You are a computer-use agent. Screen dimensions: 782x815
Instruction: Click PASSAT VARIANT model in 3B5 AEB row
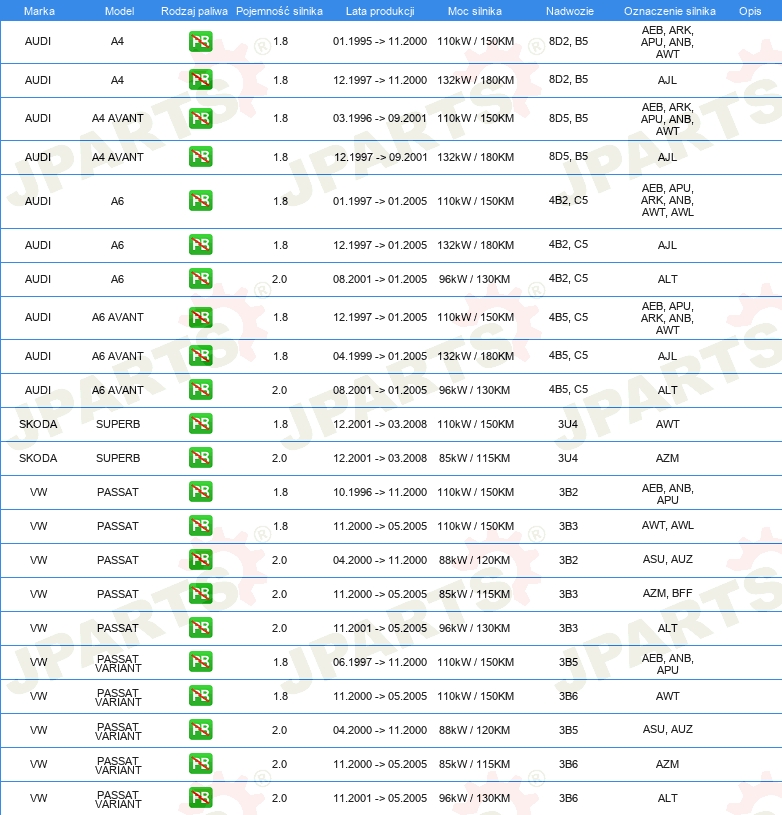pyautogui.click(x=118, y=663)
